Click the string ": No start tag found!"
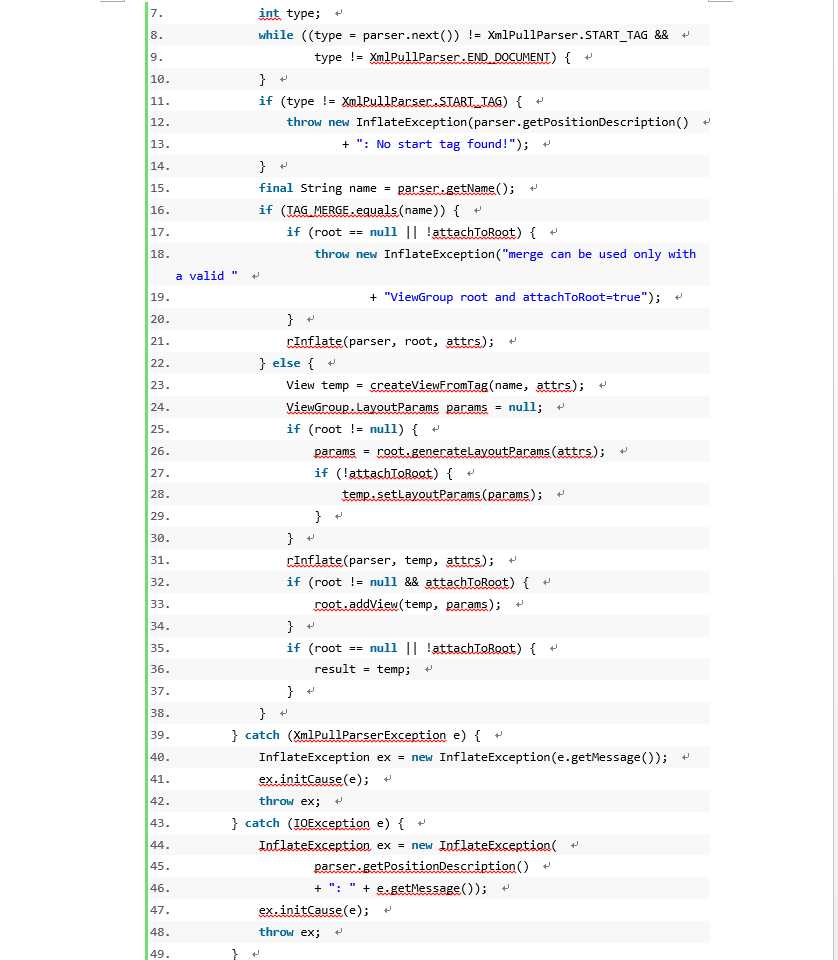 435,144
